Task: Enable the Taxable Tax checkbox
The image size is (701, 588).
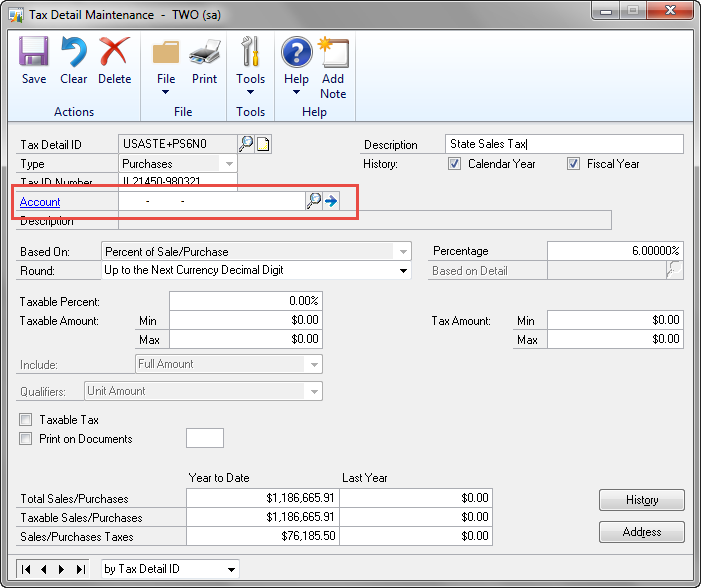Action: pyautogui.click(x=26, y=419)
